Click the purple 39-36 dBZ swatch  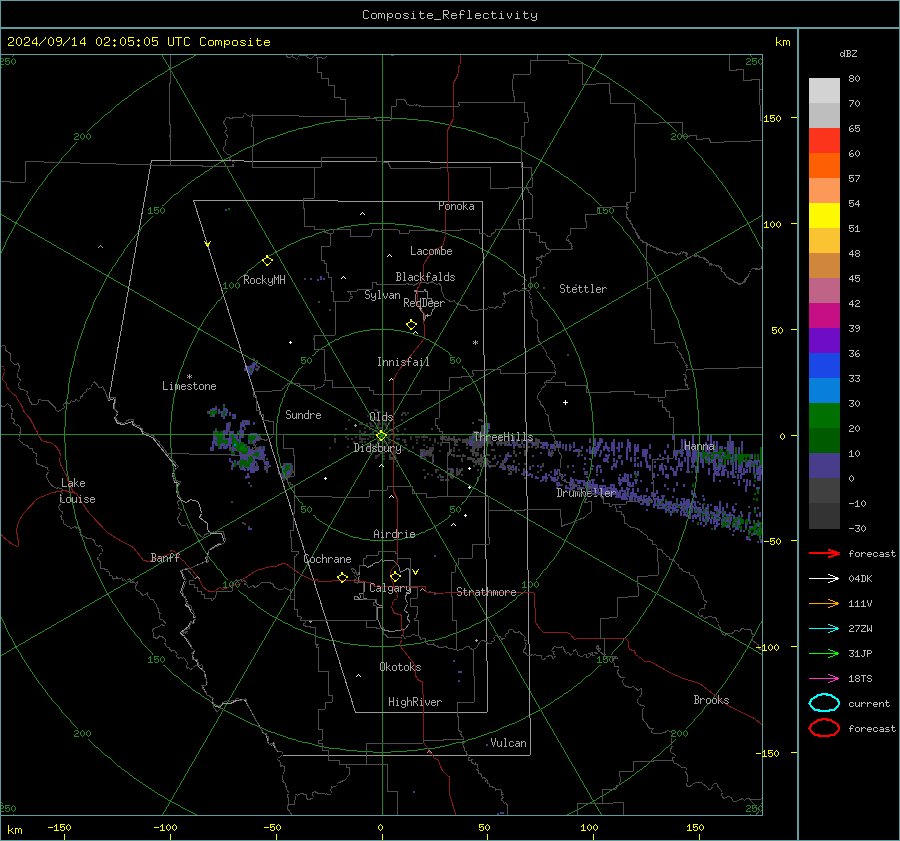coord(824,341)
